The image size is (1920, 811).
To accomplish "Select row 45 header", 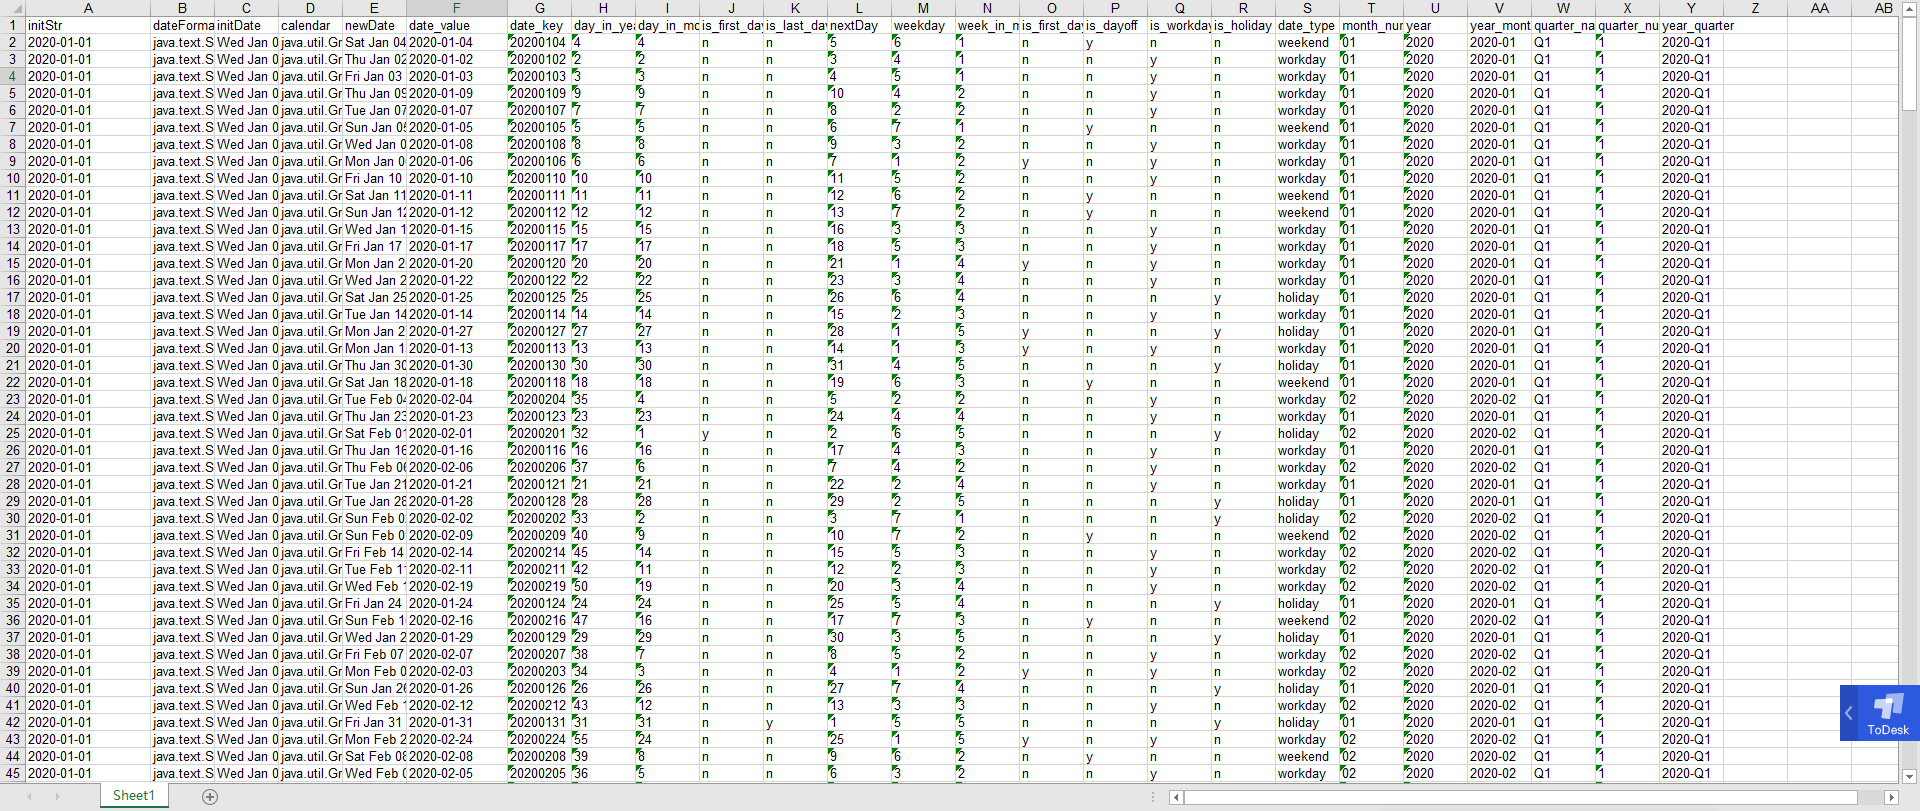I will 12,773.
